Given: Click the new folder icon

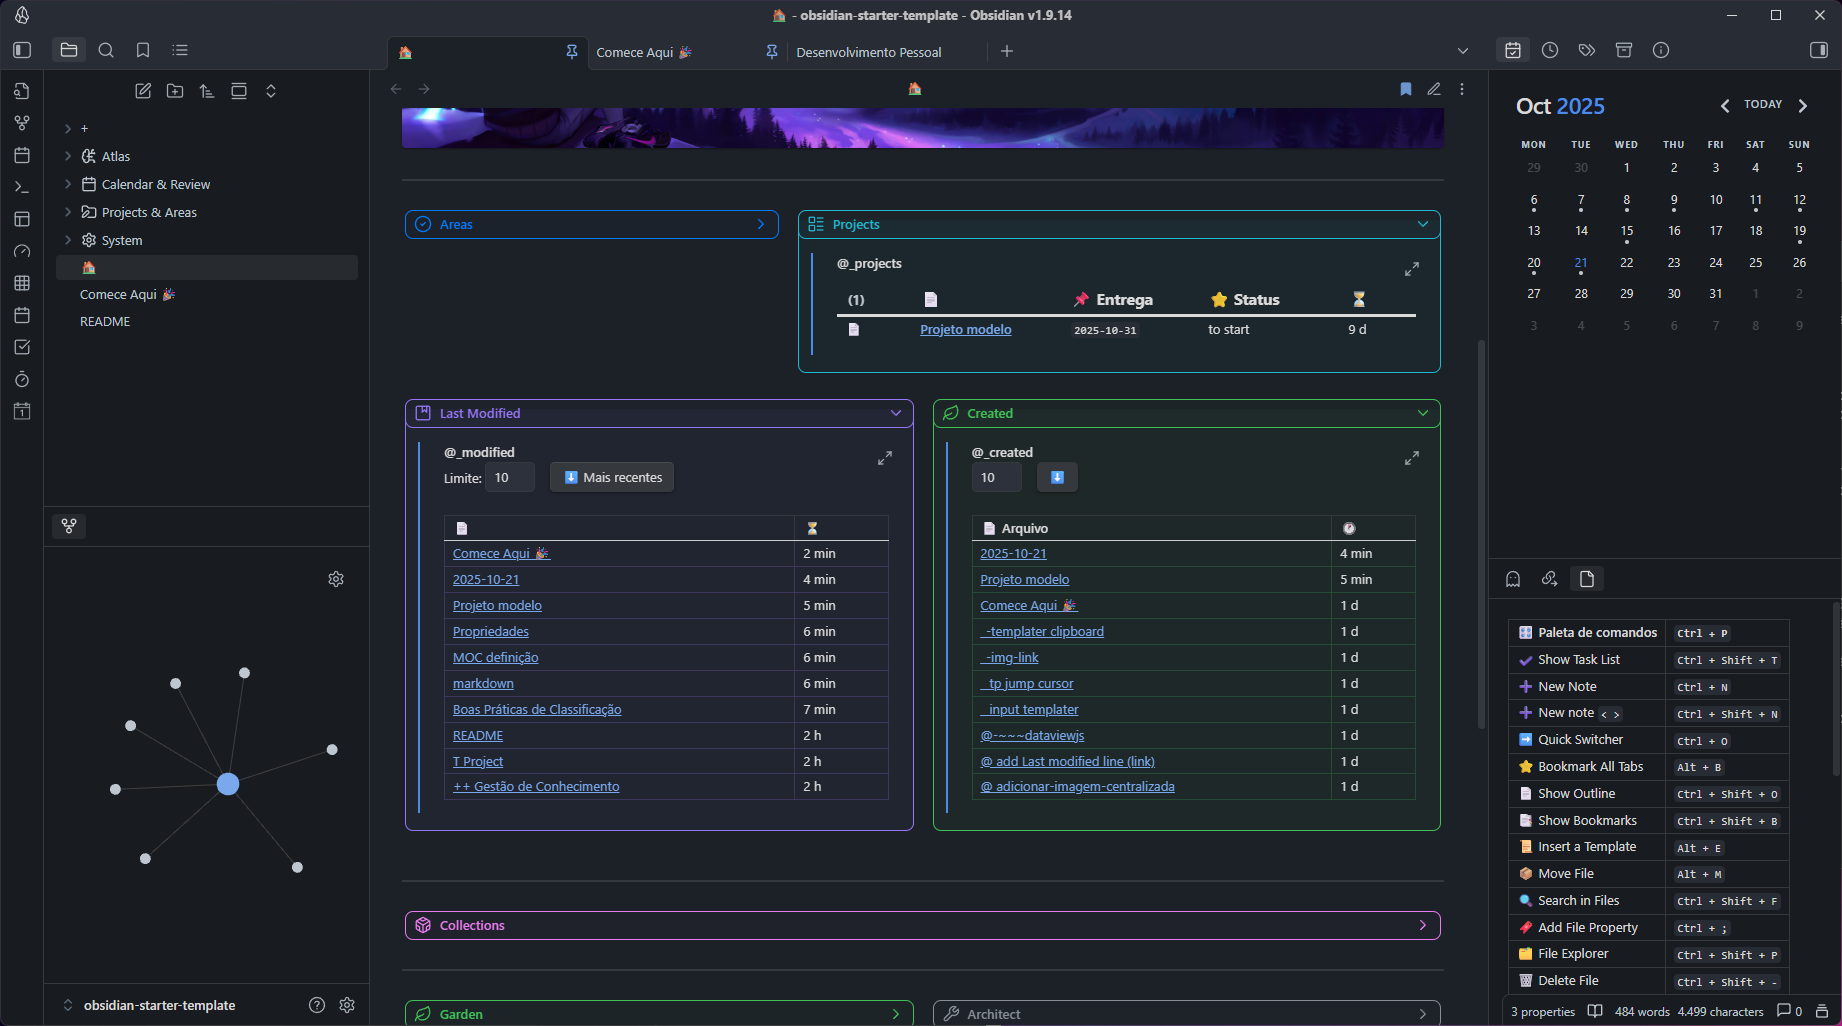Looking at the screenshot, I should click(x=175, y=91).
